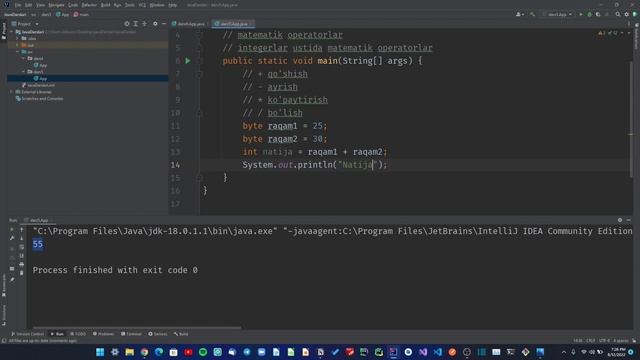Click the console horizontal scrollbar
This screenshot has height=360, width=640.
pos(137,327)
